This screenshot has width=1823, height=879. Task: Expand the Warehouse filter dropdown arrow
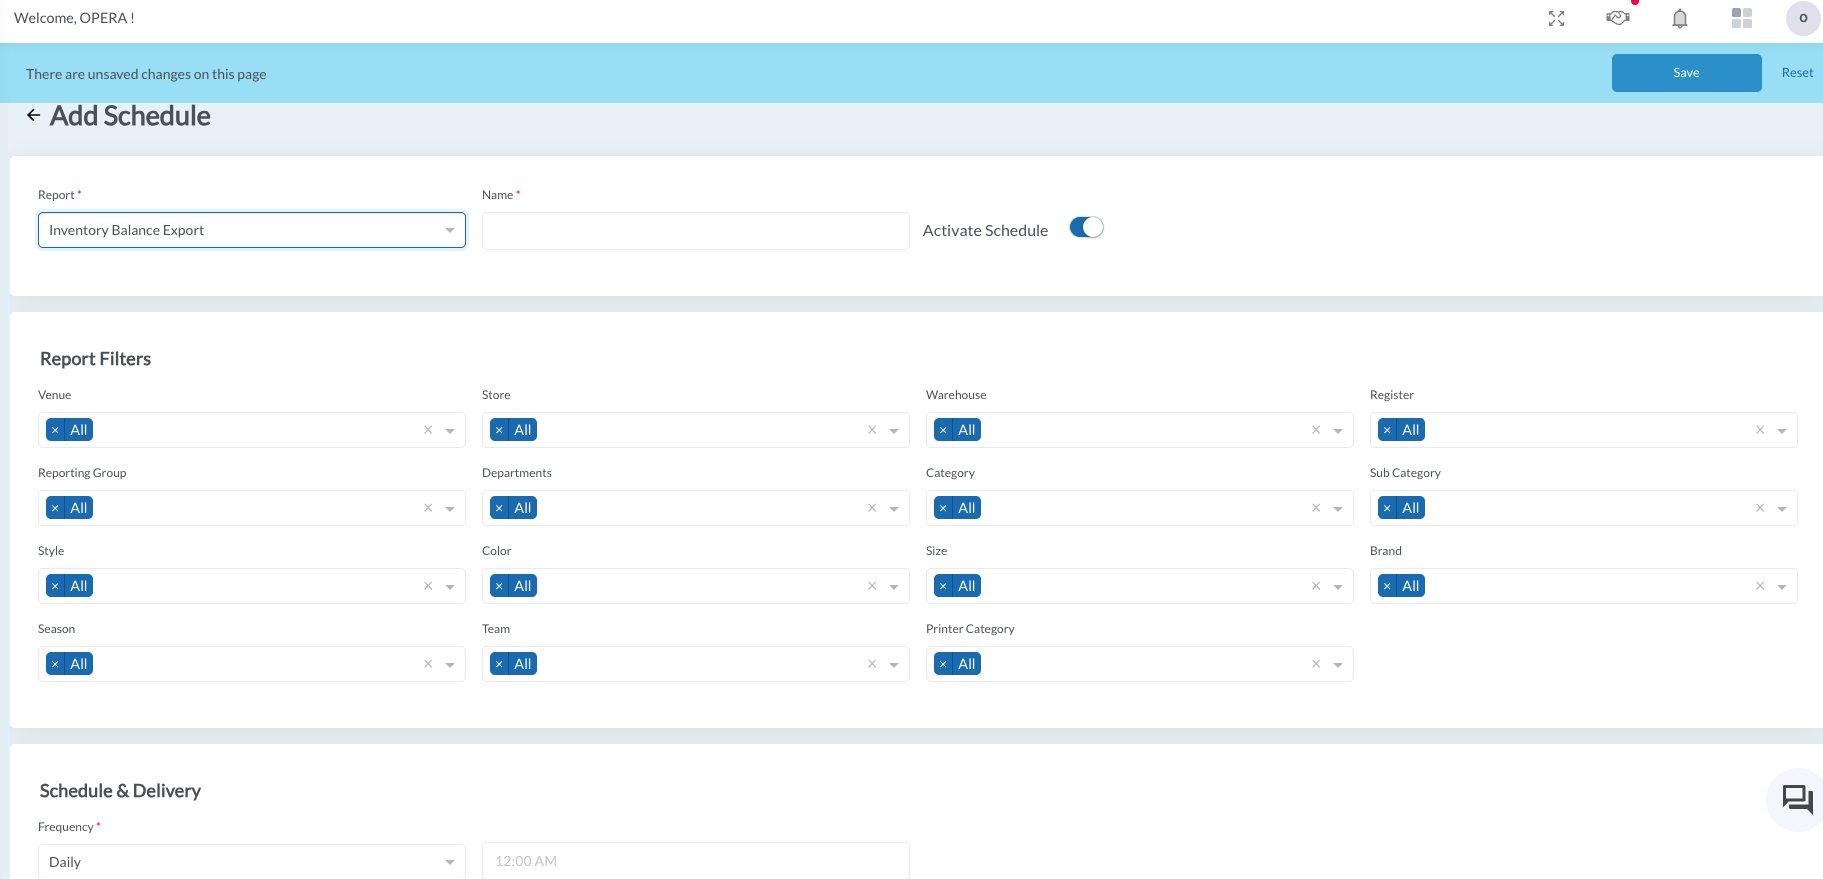tap(1338, 431)
